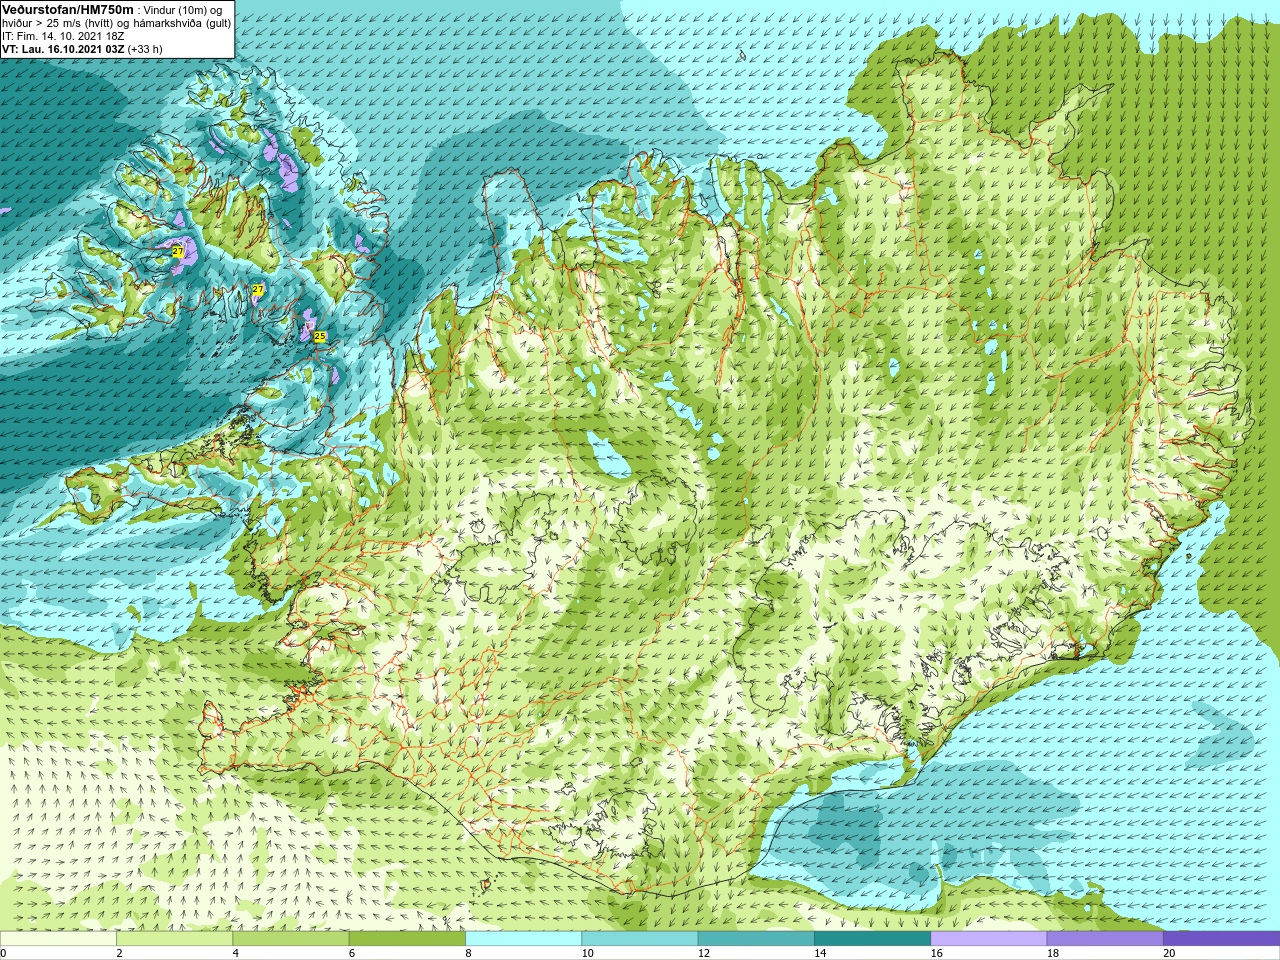1280x960 pixels.
Task: Click legend scale value 8
Action: click(469, 953)
